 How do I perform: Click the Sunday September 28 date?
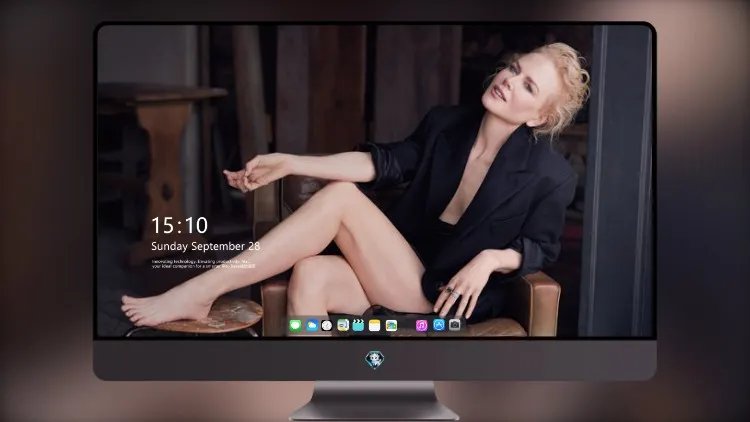(x=206, y=246)
